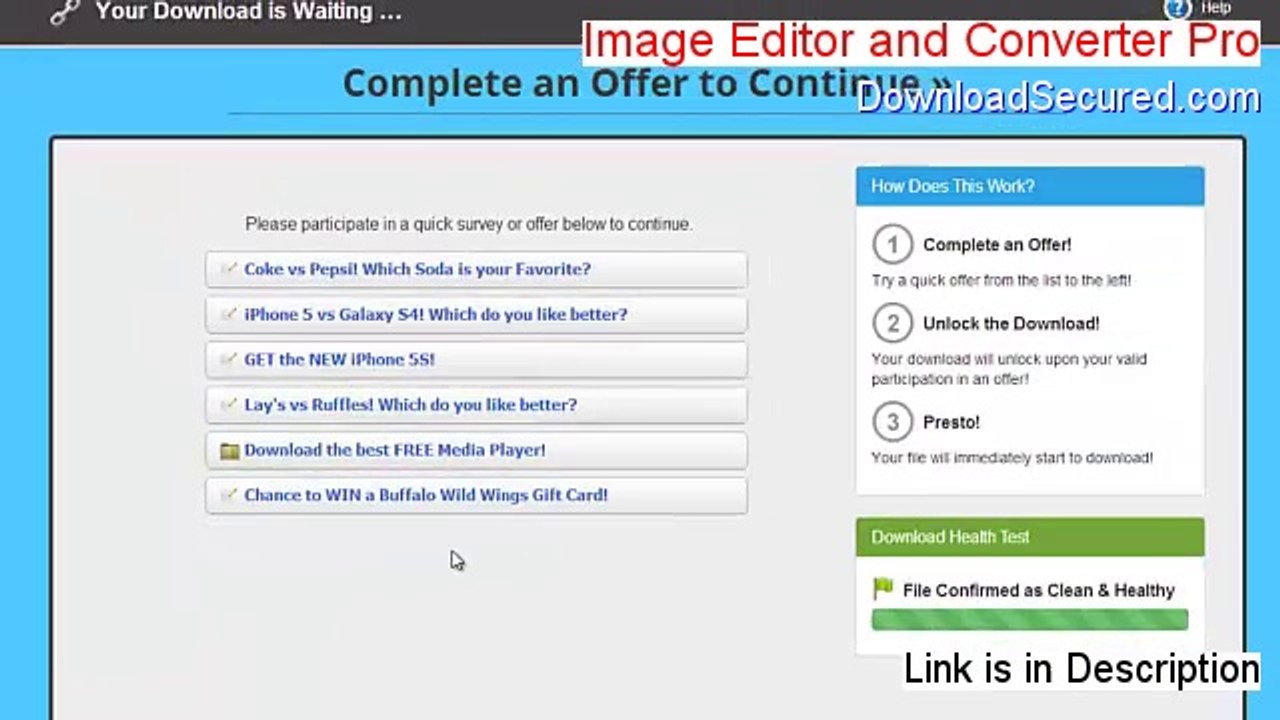Image resolution: width=1280 pixels, height=720 pixels.
Task: Click the checkmark icon beside Coke vs Pepsi
Action: click(x=229, y=269)
